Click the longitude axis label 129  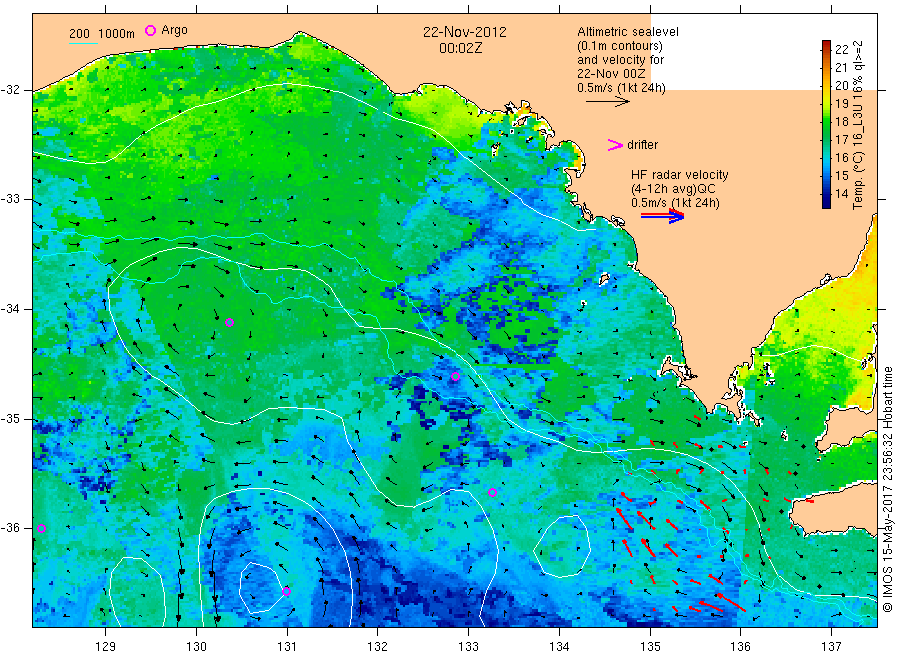point(106,647)
